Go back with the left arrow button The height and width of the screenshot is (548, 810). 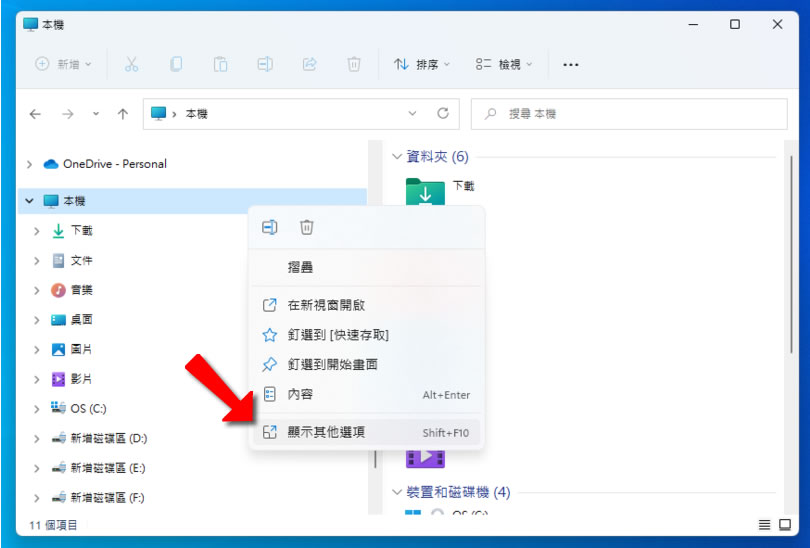(x=35, y=114)
